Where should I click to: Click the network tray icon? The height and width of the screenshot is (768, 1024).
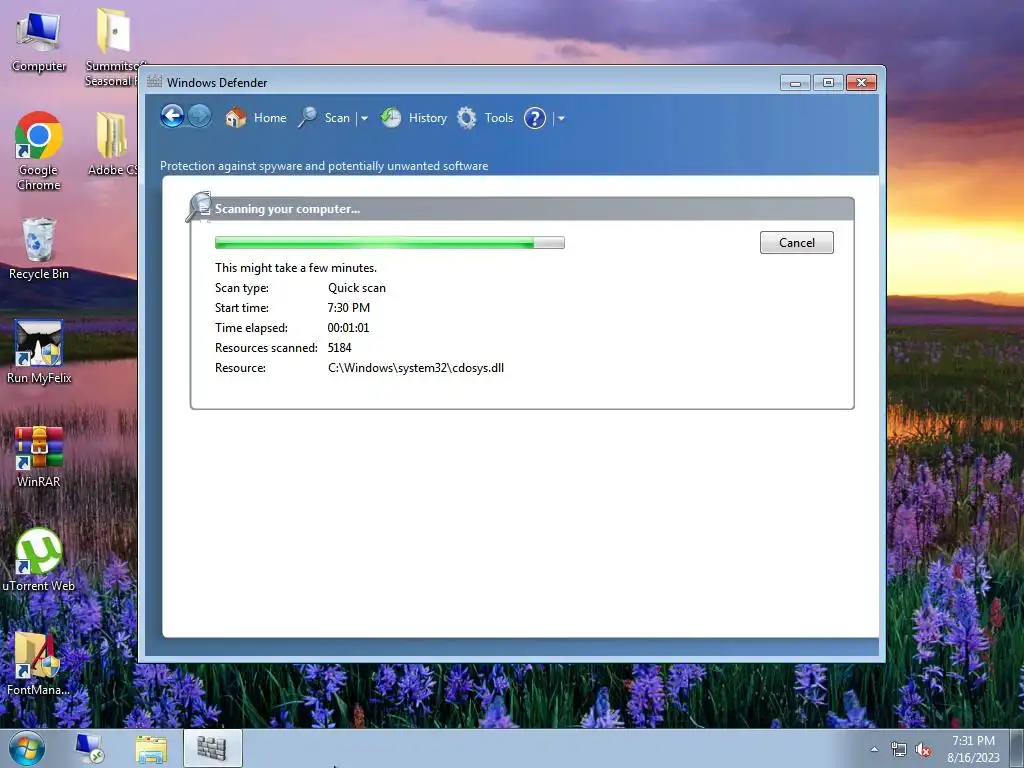[899, 750]
